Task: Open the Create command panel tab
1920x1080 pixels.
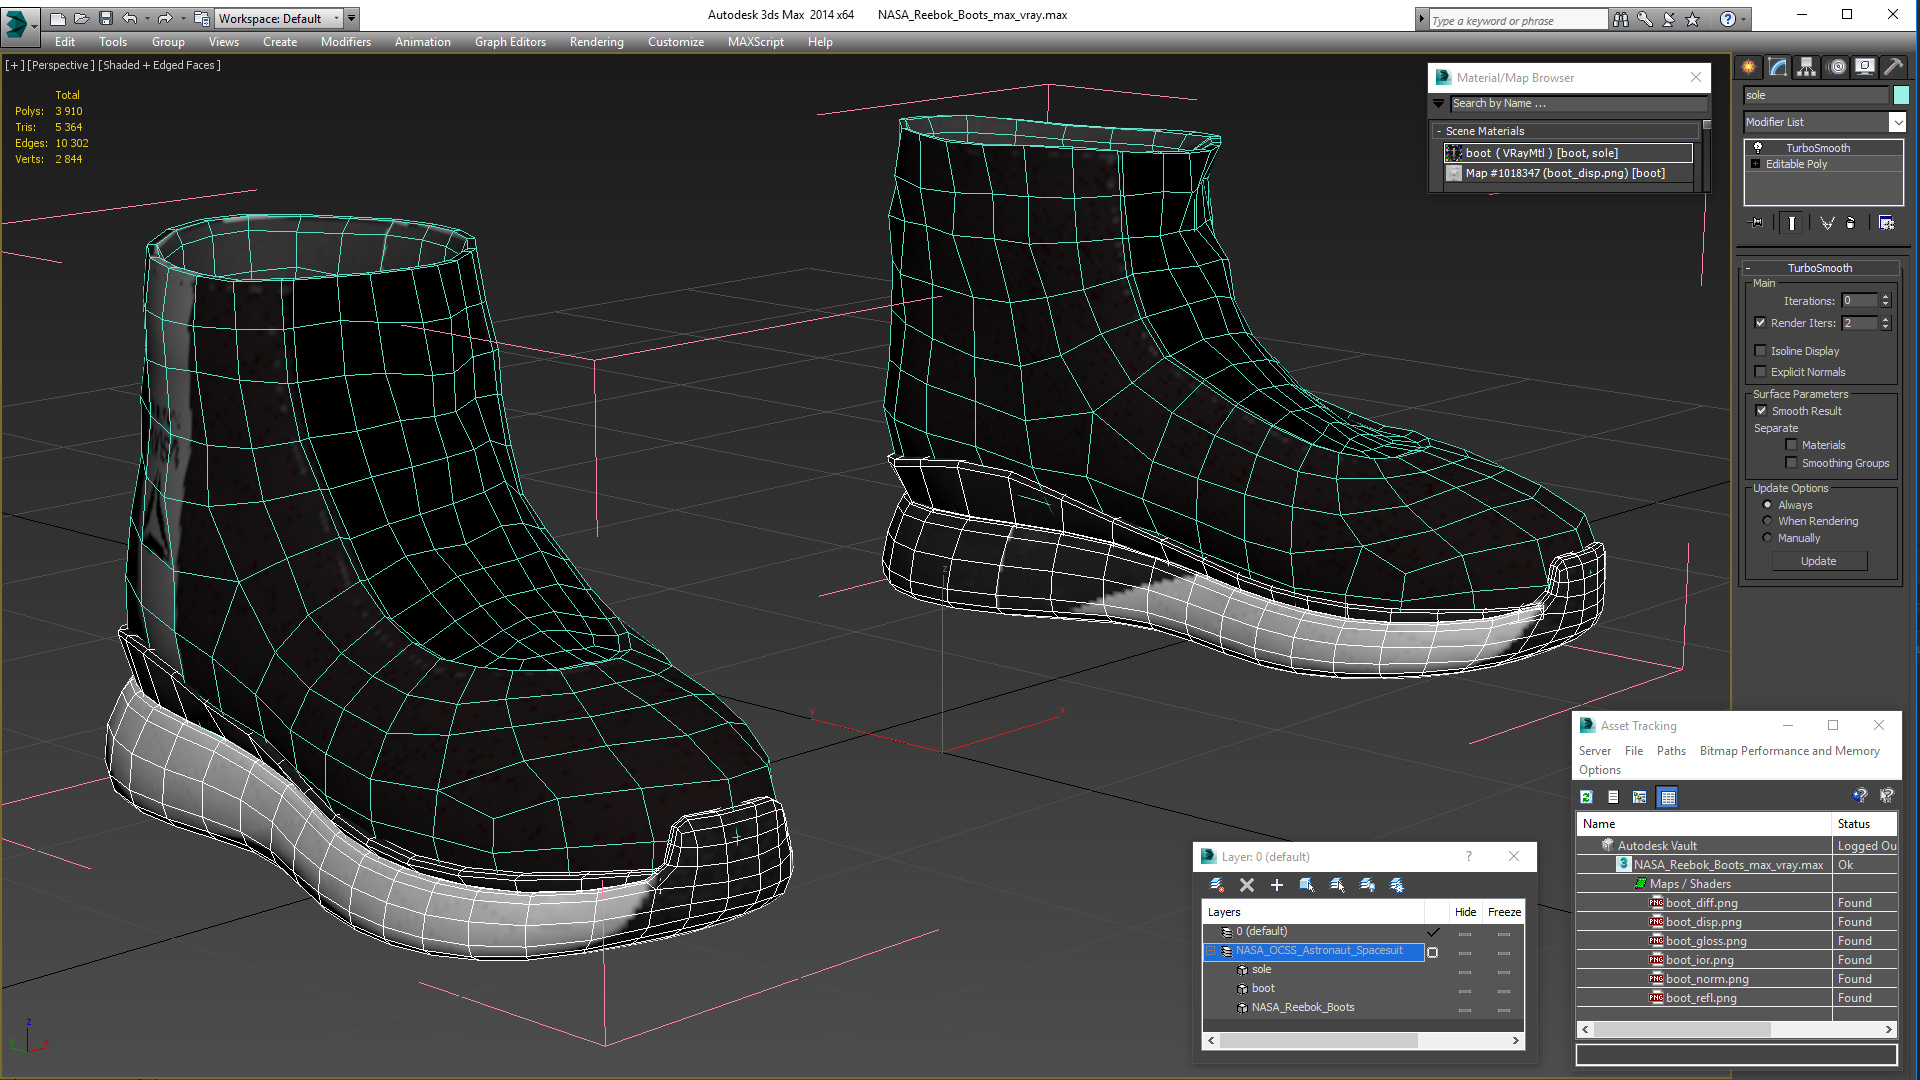Action: click(1749, 67)
